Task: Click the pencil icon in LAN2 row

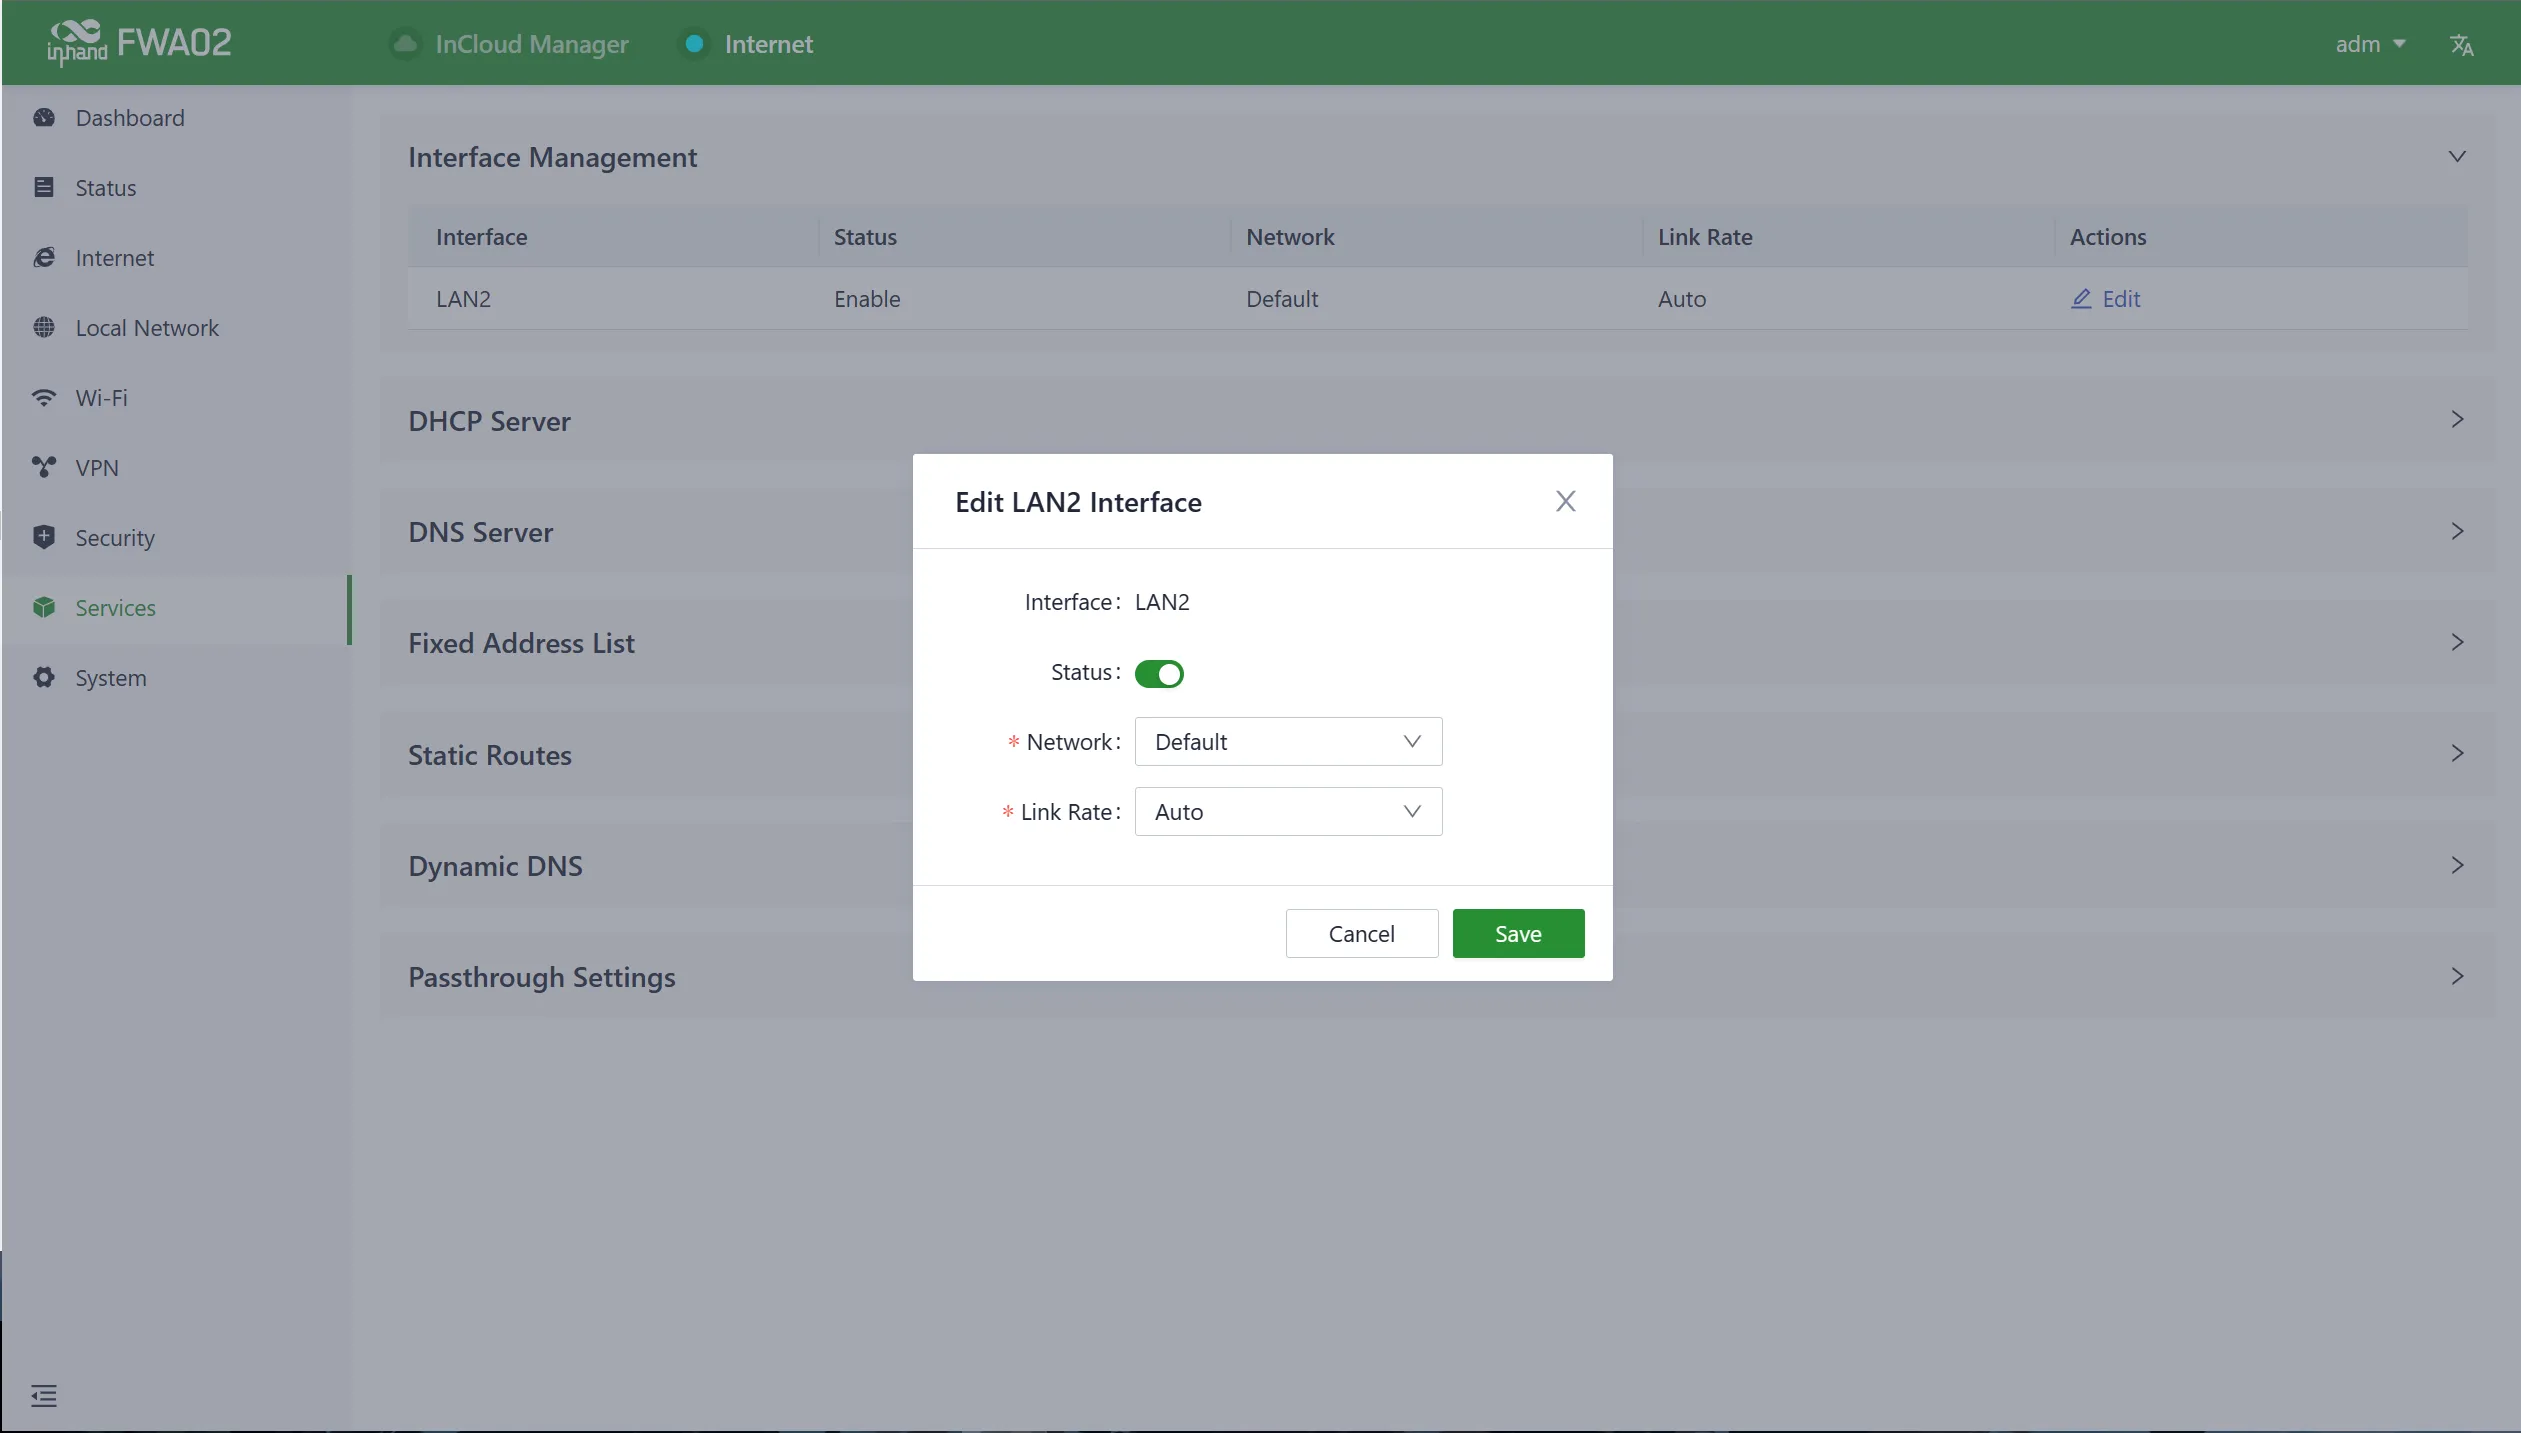Action: [x=2081, y=299]
